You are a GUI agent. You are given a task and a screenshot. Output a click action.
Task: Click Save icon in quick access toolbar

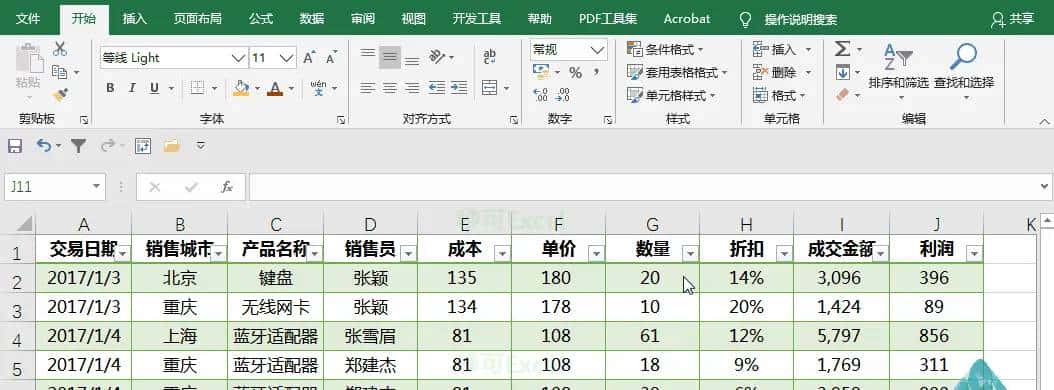15,145
